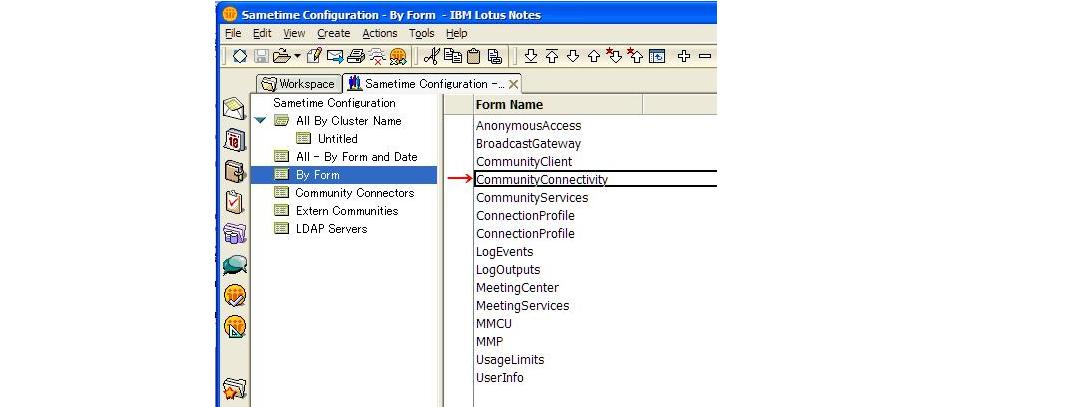
Task: Open the Address Book bookmark icon
Action: point(235,171)
